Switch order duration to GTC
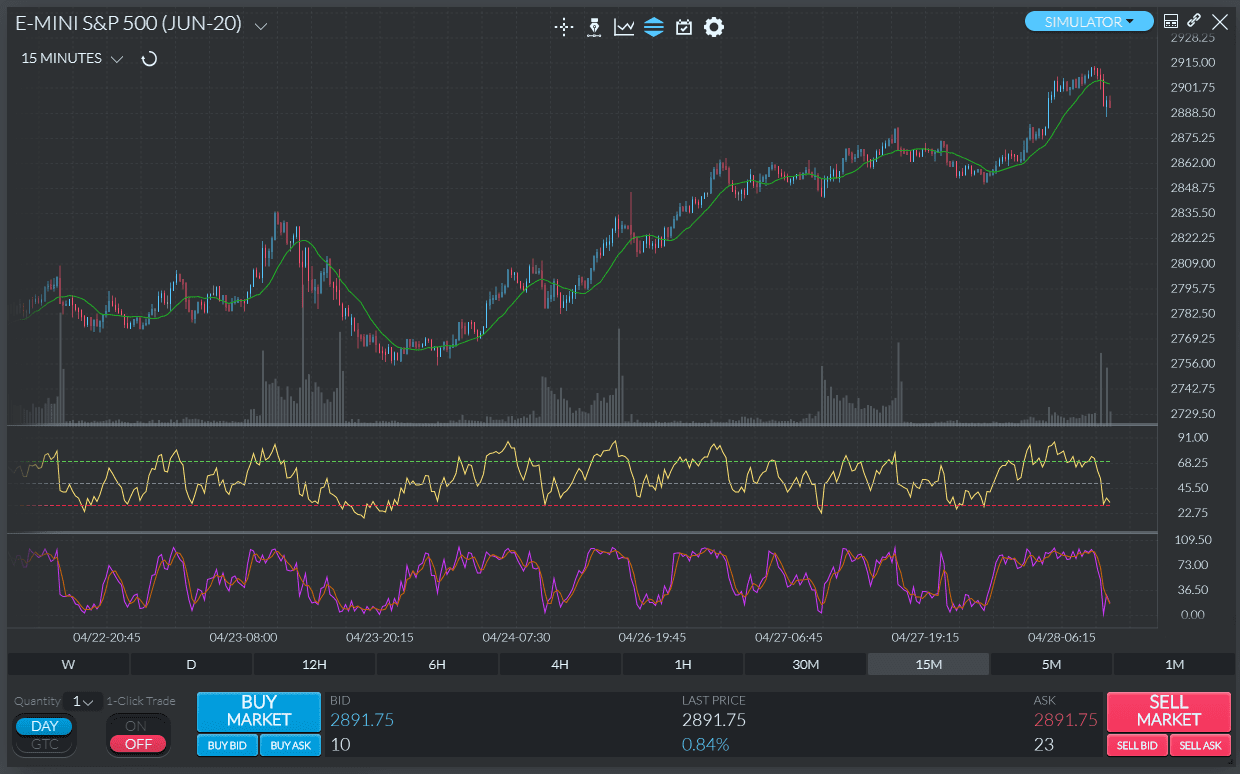The height and width of the screenshot is (774, 1240). [x=45, y=738]
